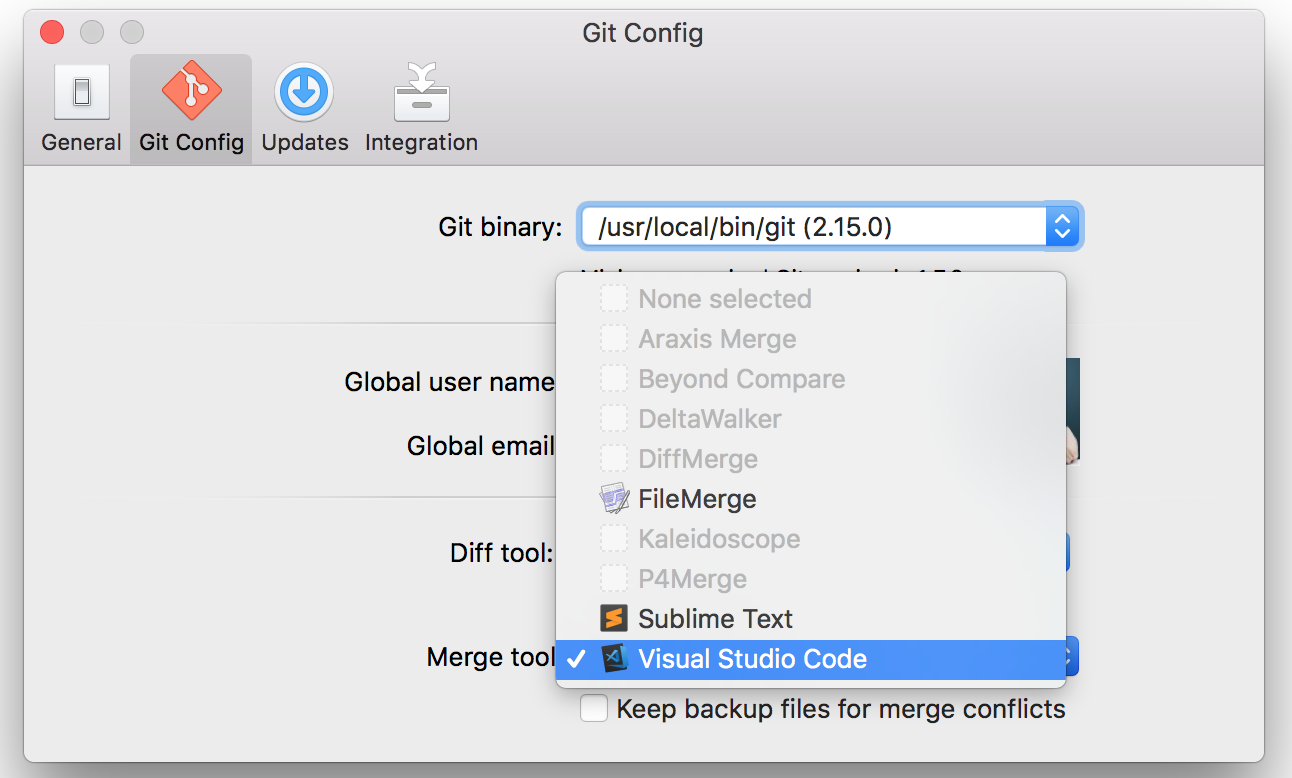Click the Sublime Text app icon

[614, 618]
